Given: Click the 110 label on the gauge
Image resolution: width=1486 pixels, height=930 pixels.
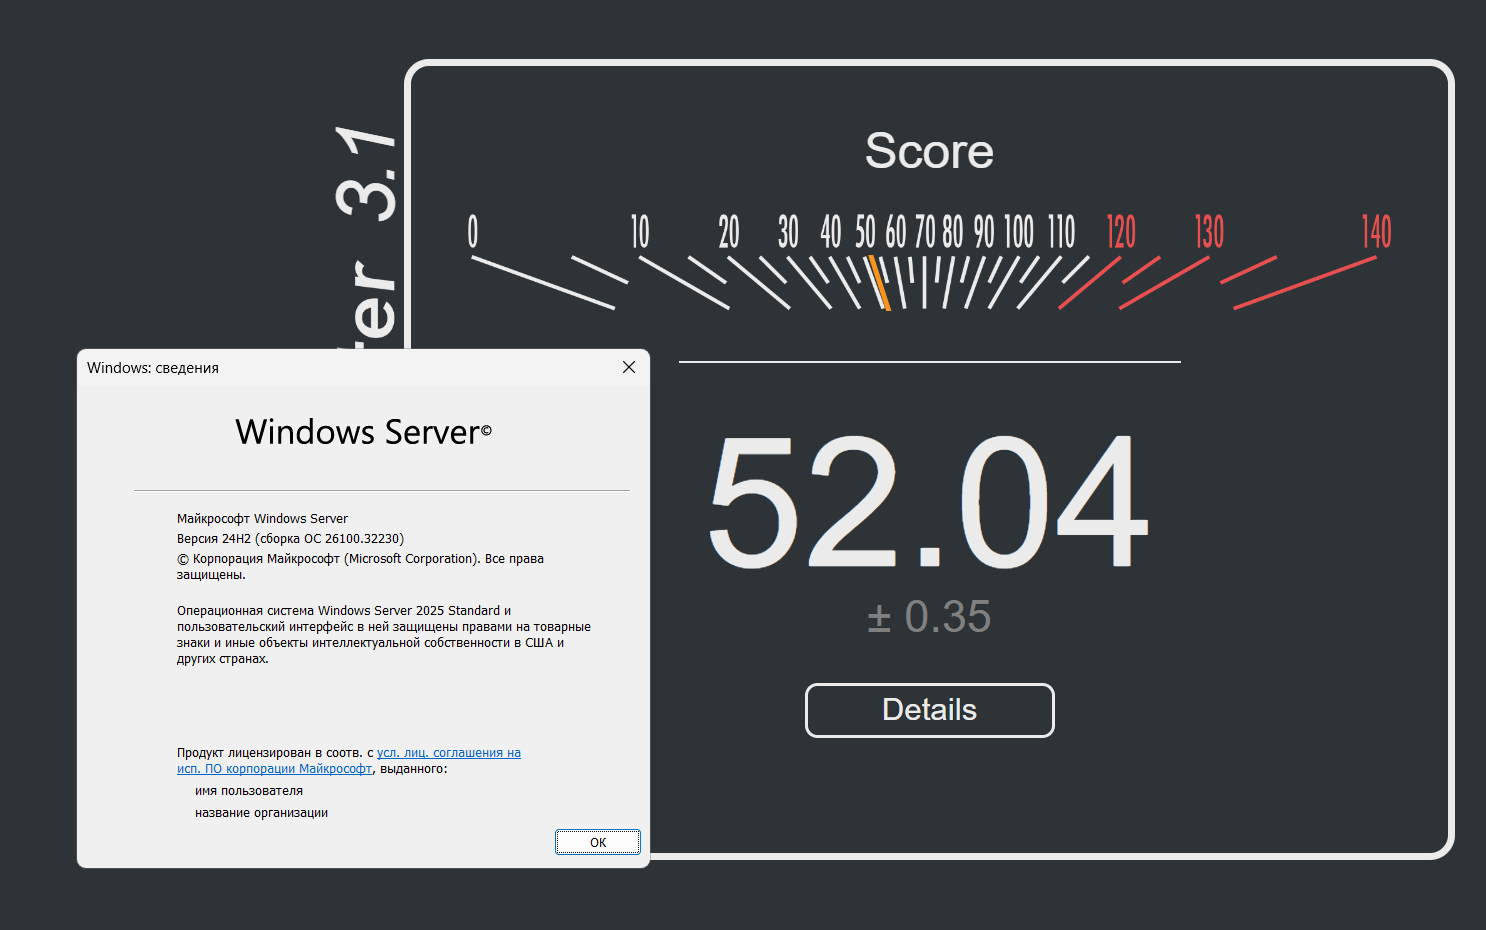Looking at the screenshot, I should pyautogui.click(x=1061, y=232).
